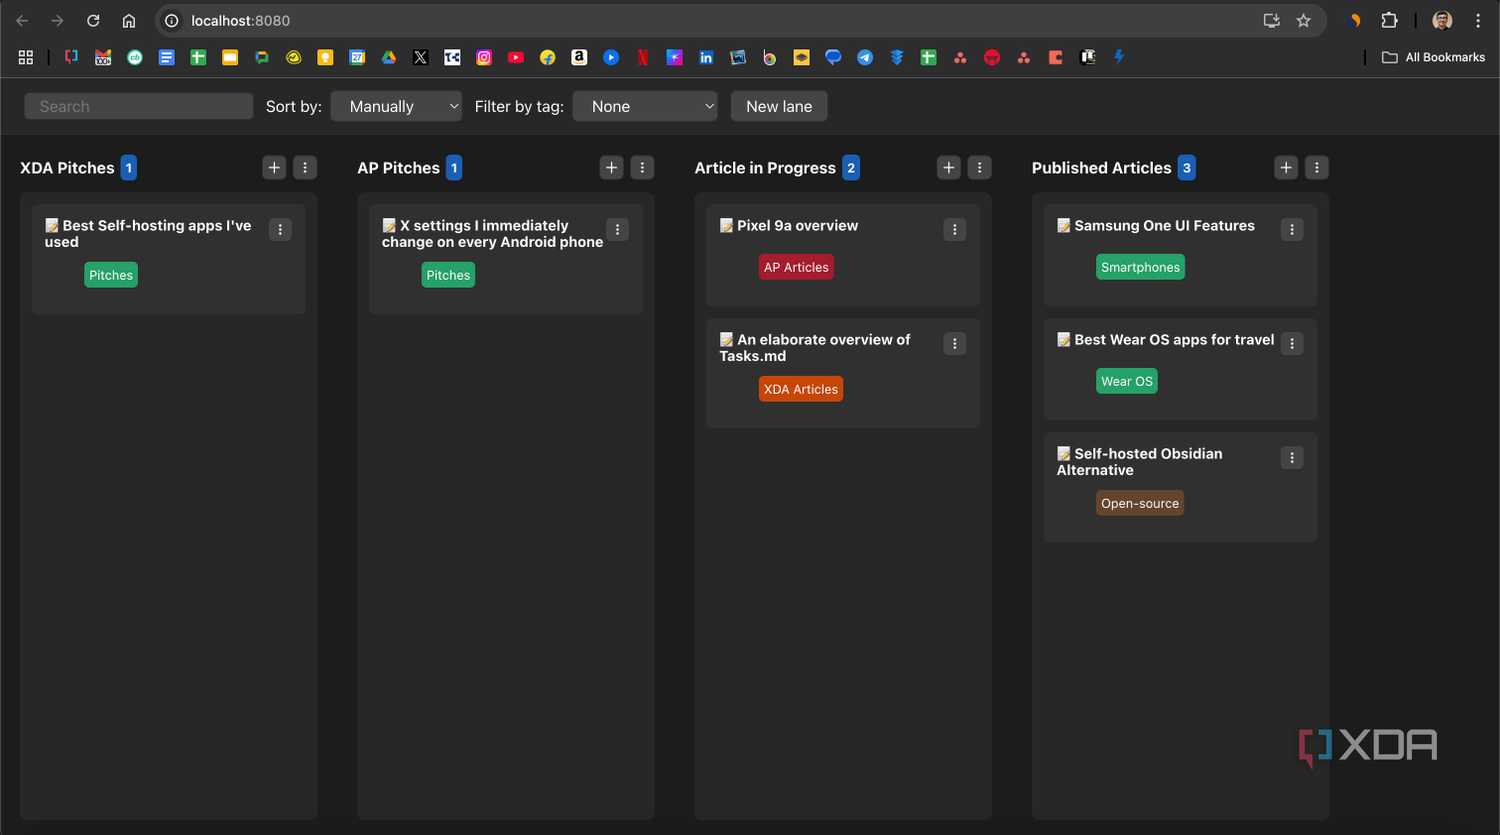Open the Extensions puzzle icon
Image resolution: width=1500 pixels, height=835 pixels.
pyautogui.click(x=1389, y=21)
